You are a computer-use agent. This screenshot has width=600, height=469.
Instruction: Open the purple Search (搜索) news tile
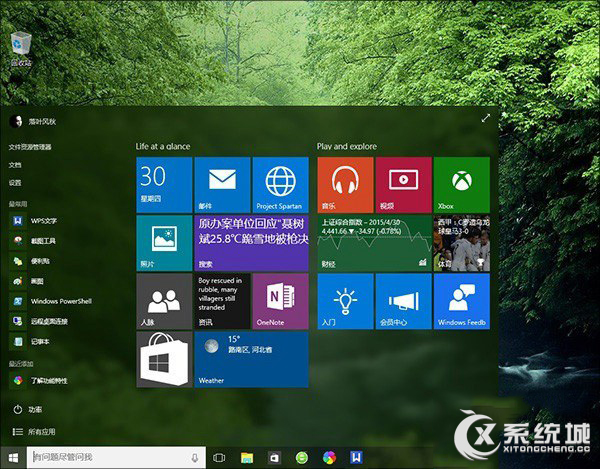[x=251, y=243]
